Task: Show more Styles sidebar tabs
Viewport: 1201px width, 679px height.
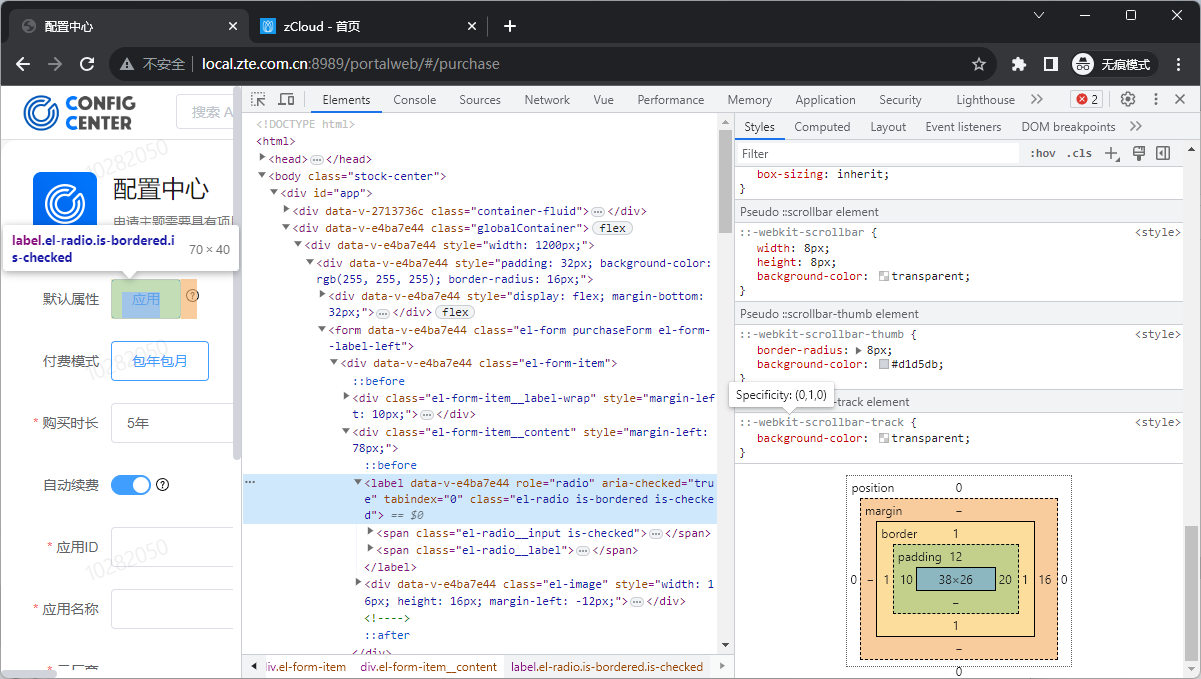Action: click(x=1135, y=127)
